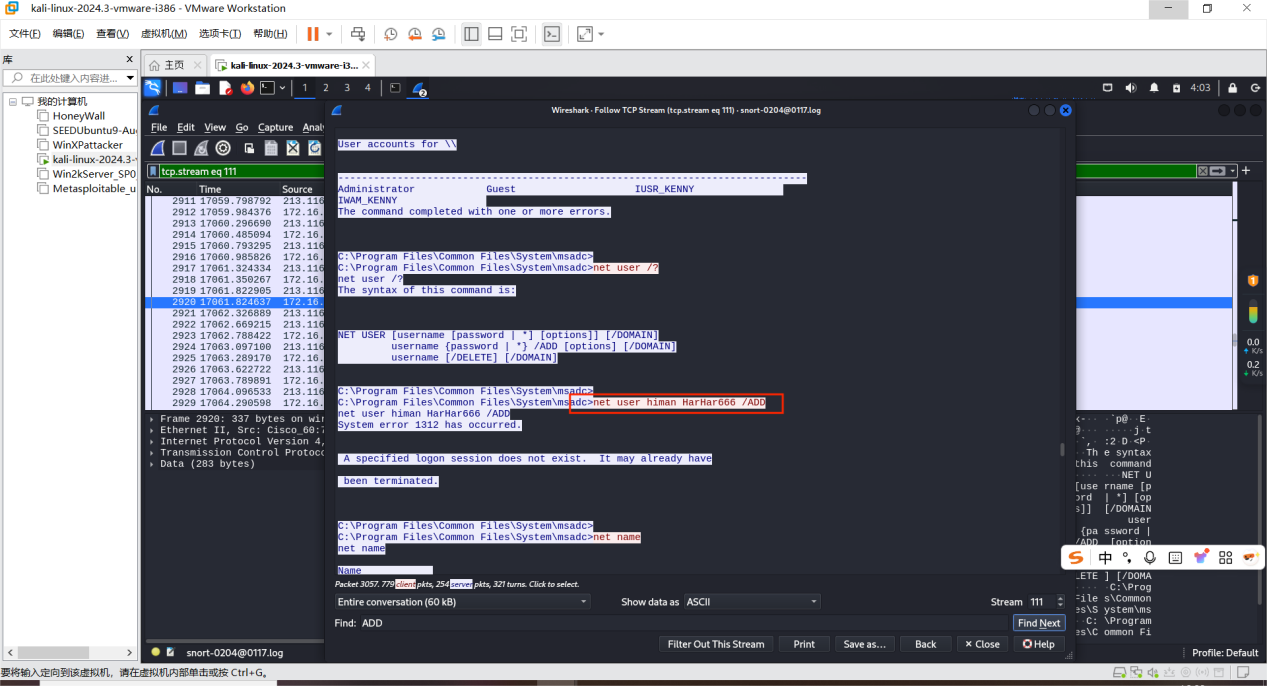Open the snapshot manager icon
This screenshot has width=1267, height=686.
438,34
